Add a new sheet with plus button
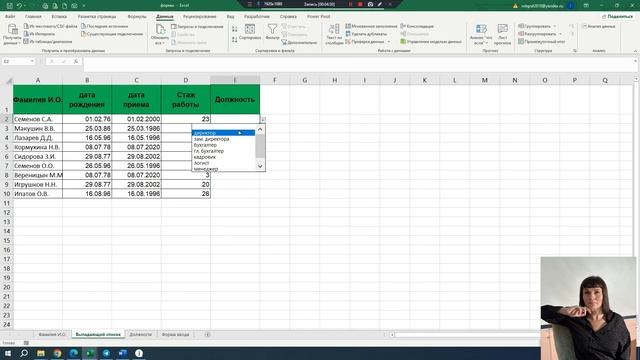This screenshot has height=360, width=640. (x=207, y=335)
